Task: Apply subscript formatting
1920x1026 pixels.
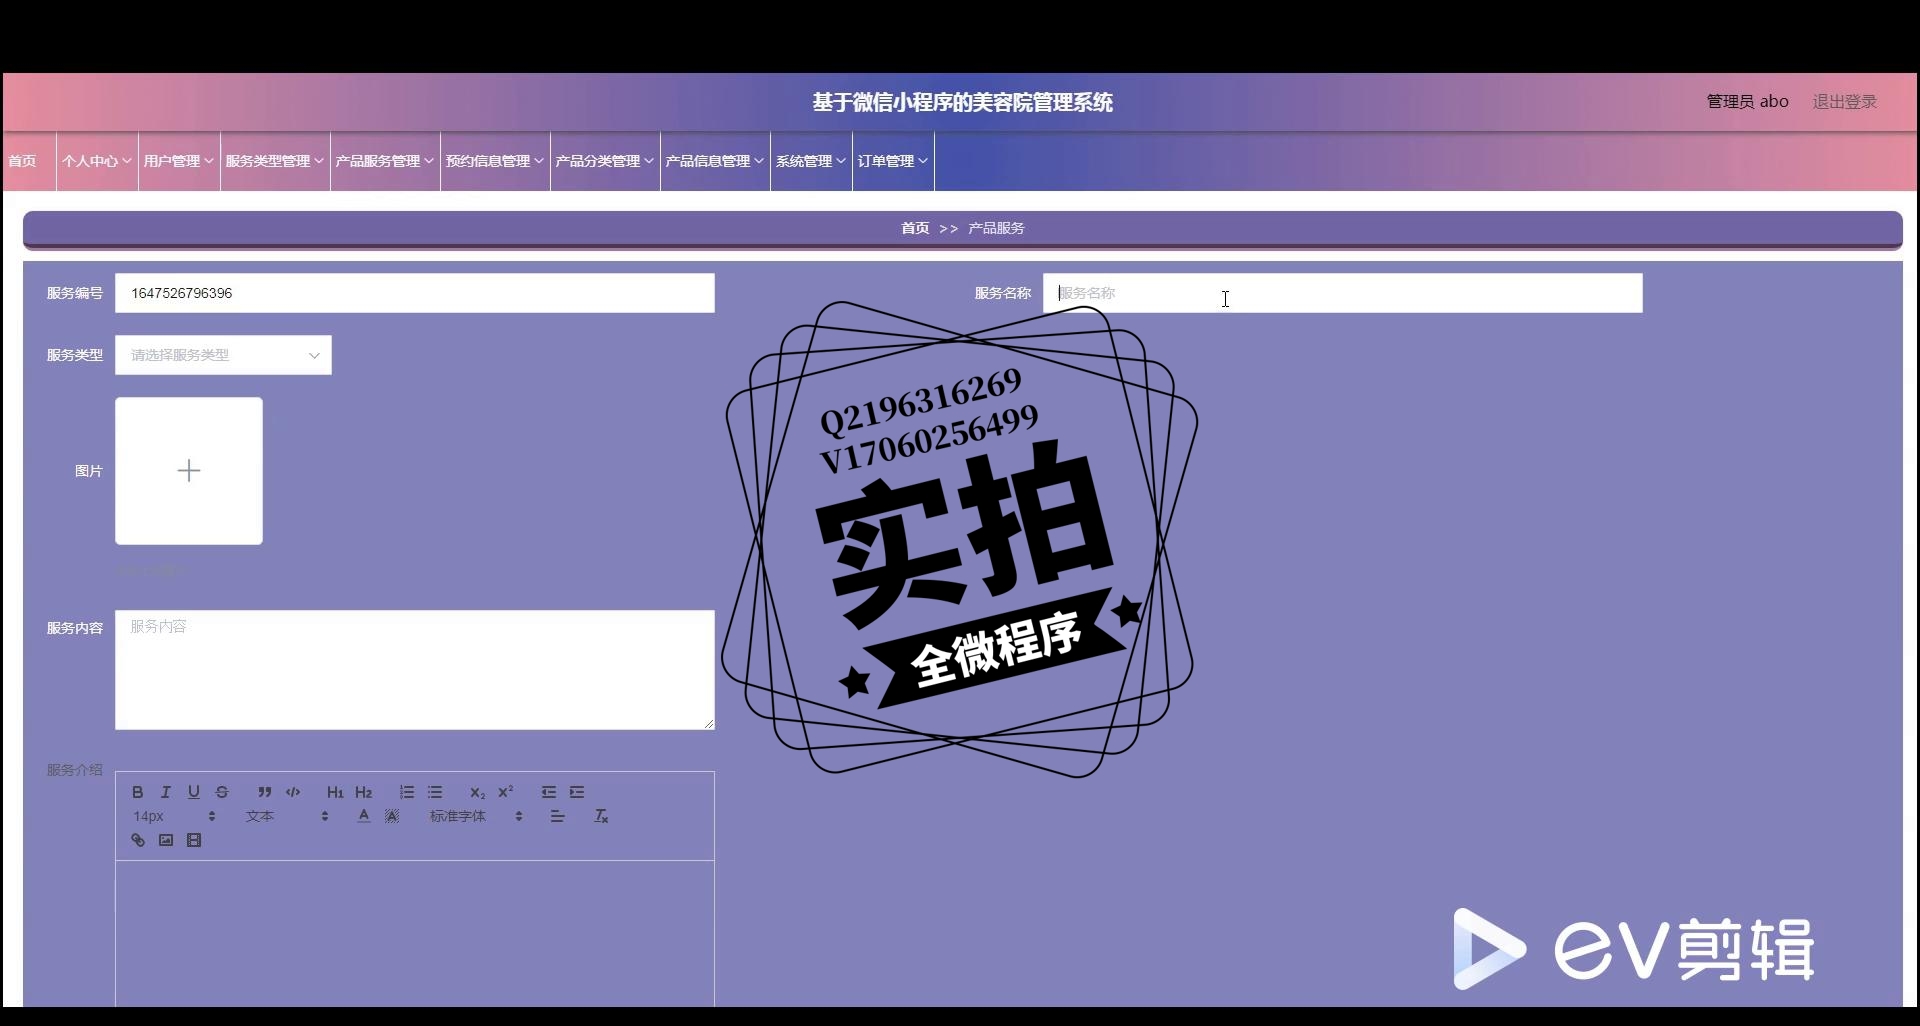Action: click(478, 792)
